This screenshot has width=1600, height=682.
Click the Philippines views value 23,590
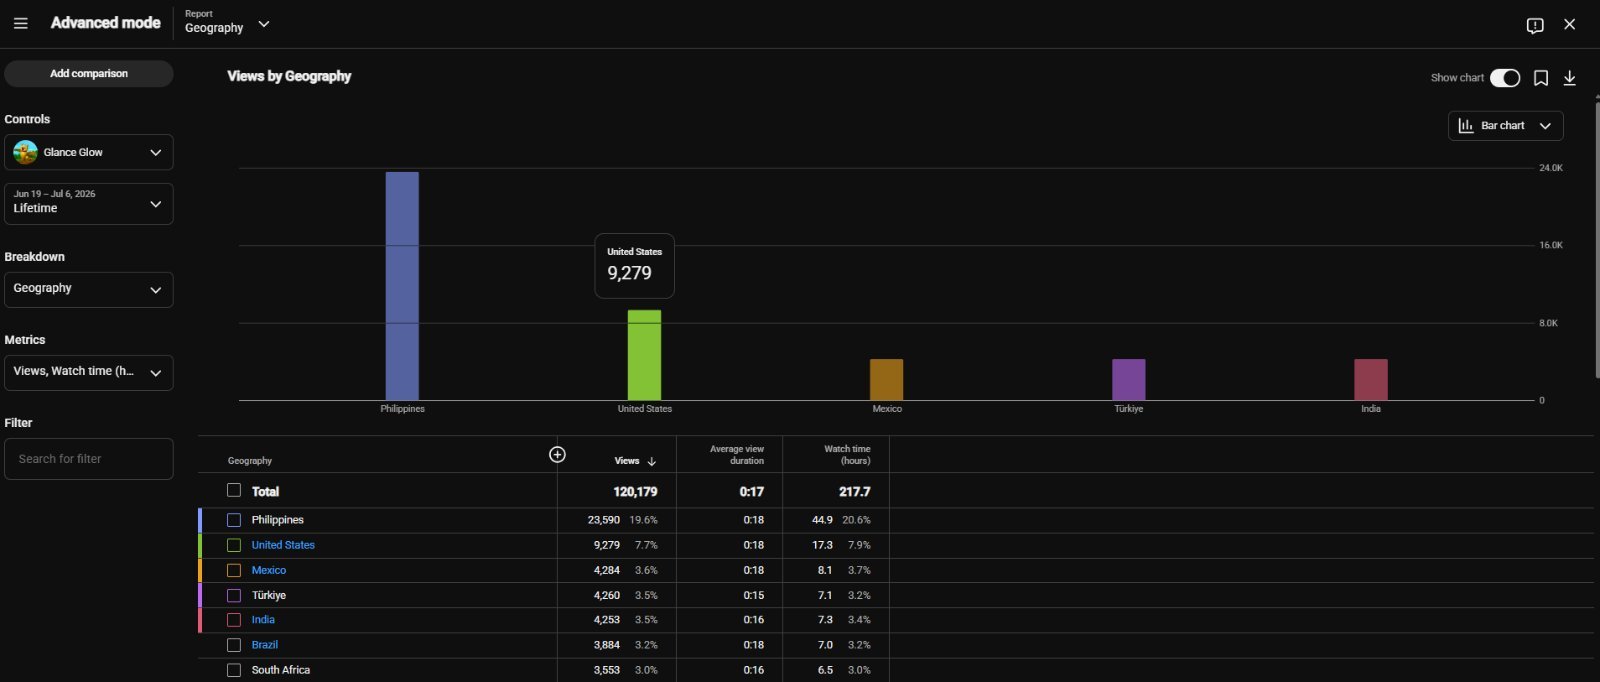(x=604, y=520)
